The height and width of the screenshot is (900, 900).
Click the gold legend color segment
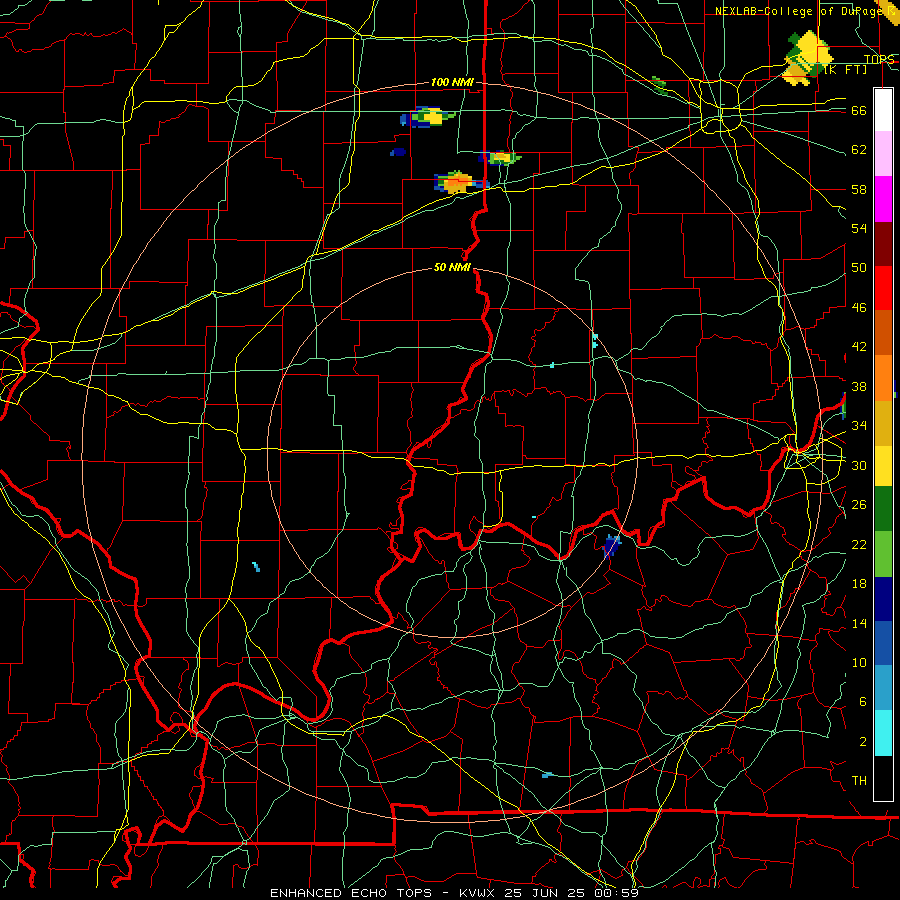(x=883, y=423)
